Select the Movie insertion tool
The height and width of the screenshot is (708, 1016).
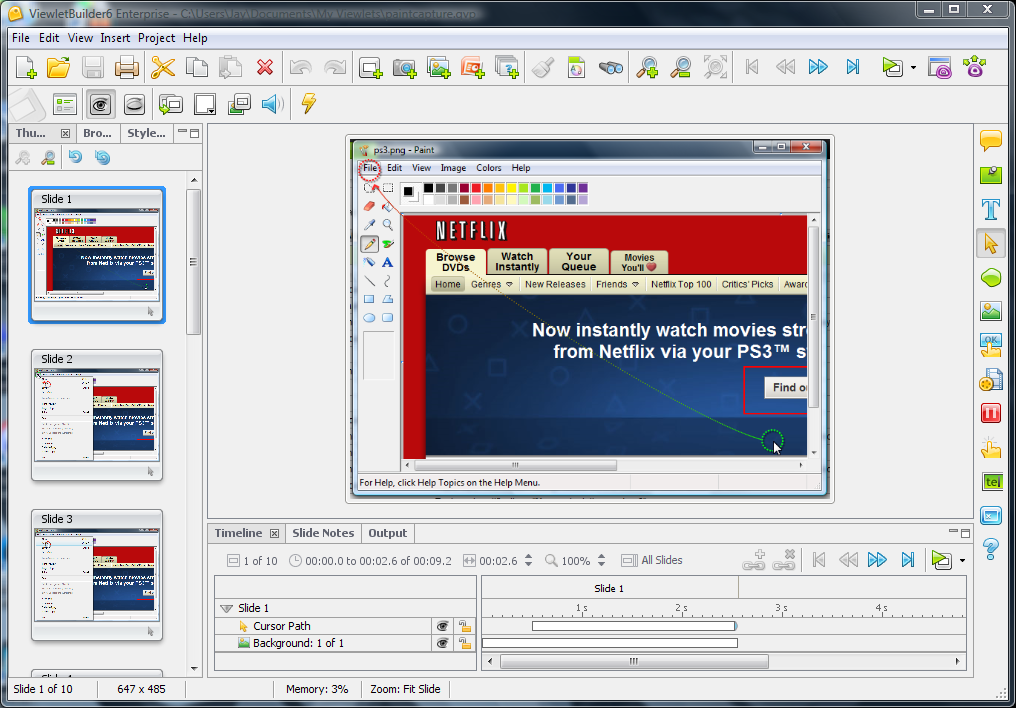click(x=990, y=379)
